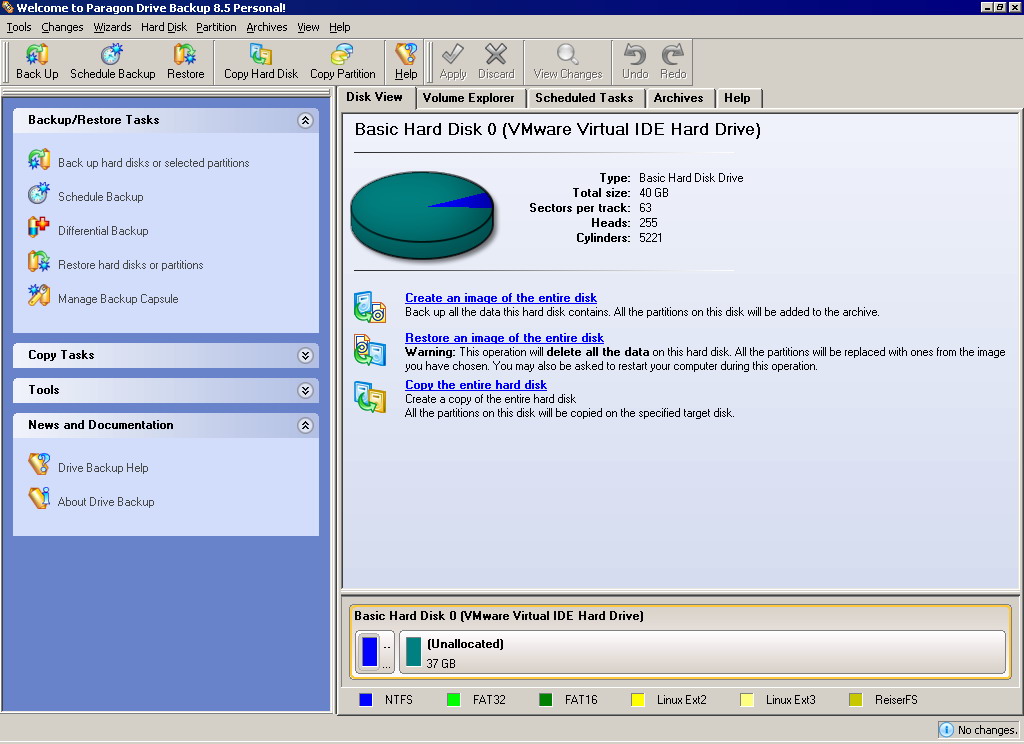Screen dimensions: 1024x744
Task: Expand the Tools panel
Action: coord(305,391)
